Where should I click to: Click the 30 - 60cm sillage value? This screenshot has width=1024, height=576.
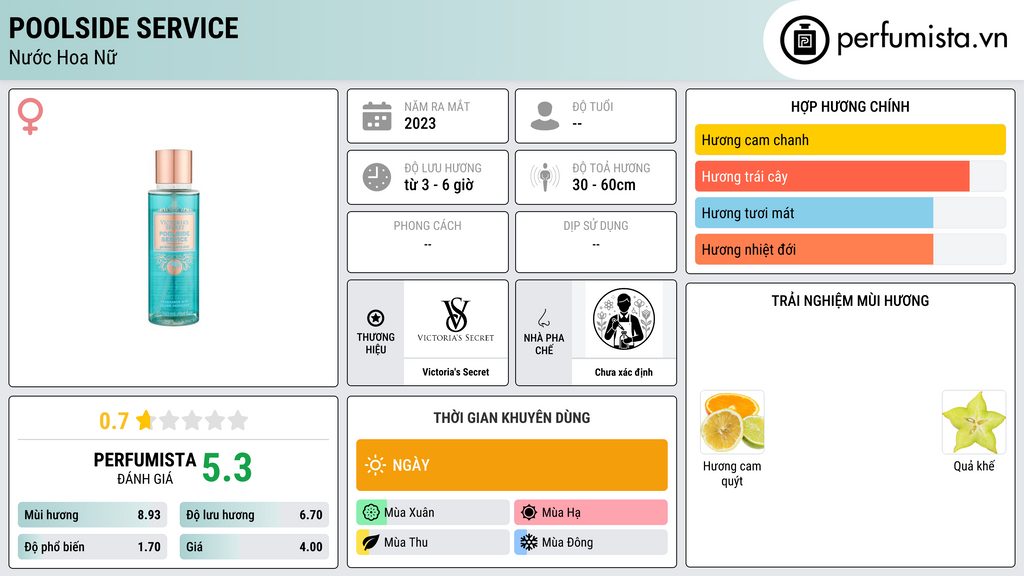point(604,185)
